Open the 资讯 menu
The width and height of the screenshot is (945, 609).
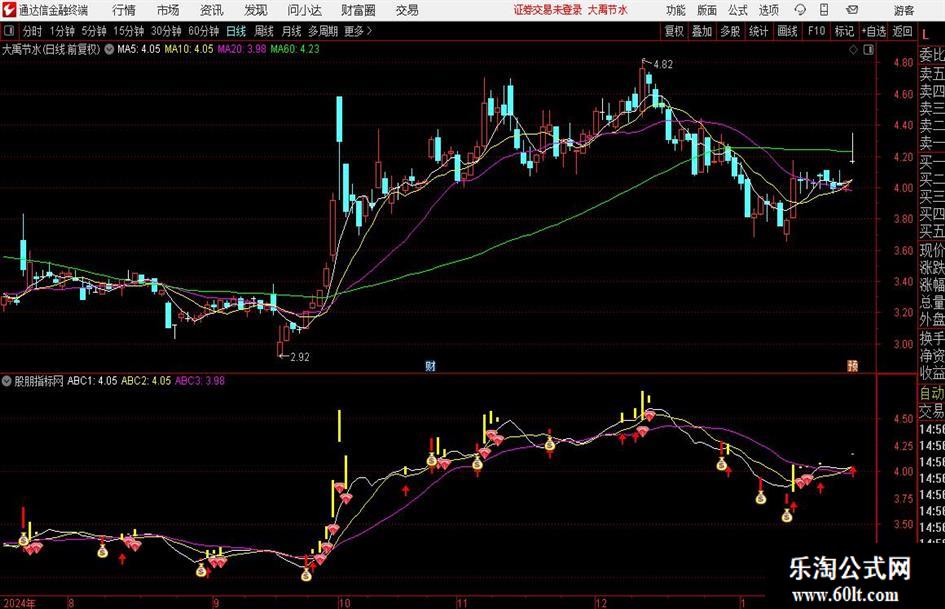(212, 10)
